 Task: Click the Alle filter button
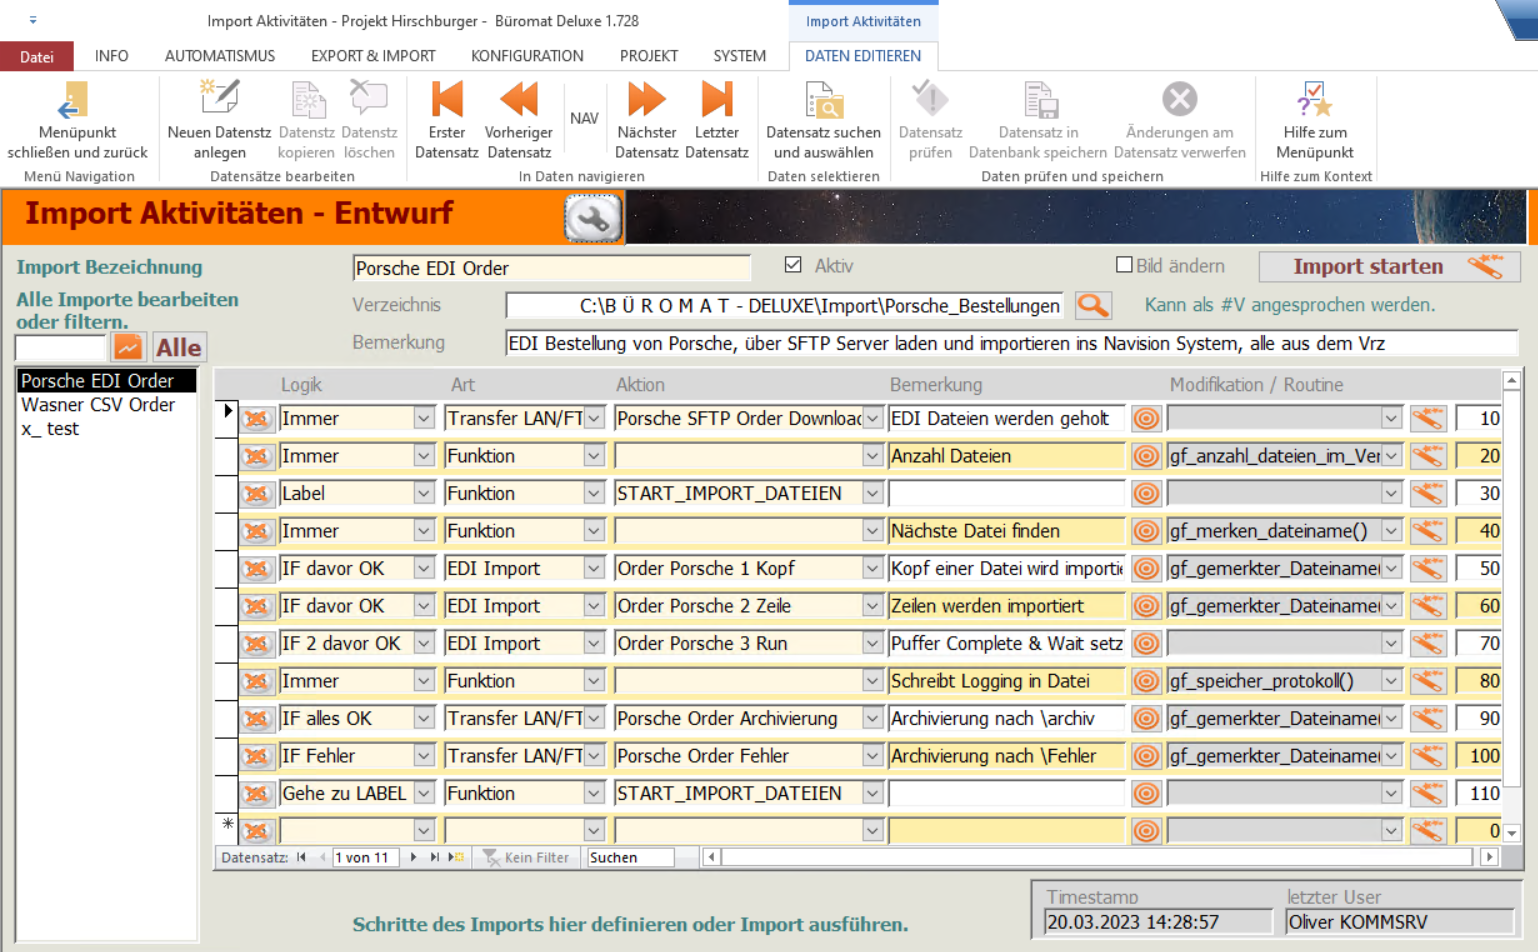pyautogui.click(x=179, y=347)
